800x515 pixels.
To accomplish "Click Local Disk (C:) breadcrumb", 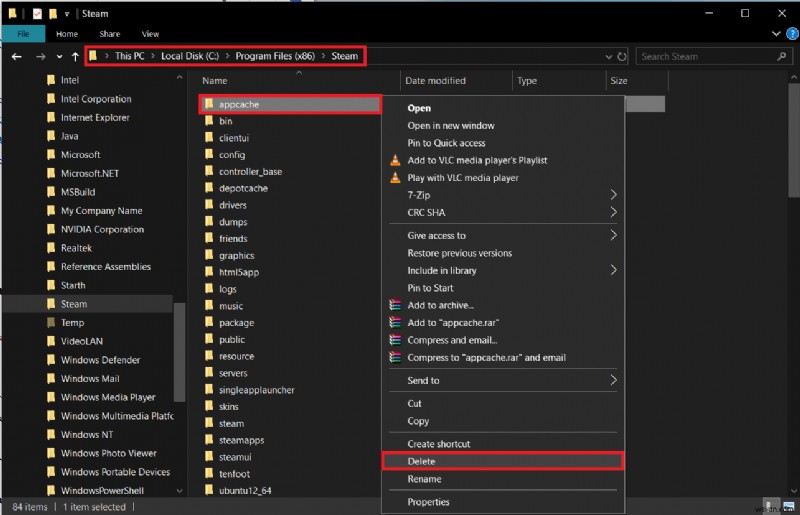I will [x=190, y=56].
